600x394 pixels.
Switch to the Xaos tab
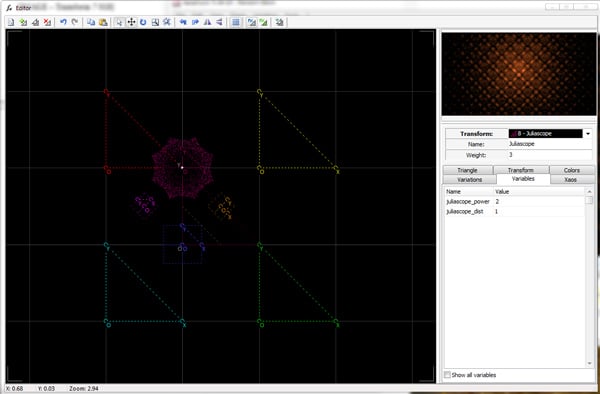pos(571,179)
